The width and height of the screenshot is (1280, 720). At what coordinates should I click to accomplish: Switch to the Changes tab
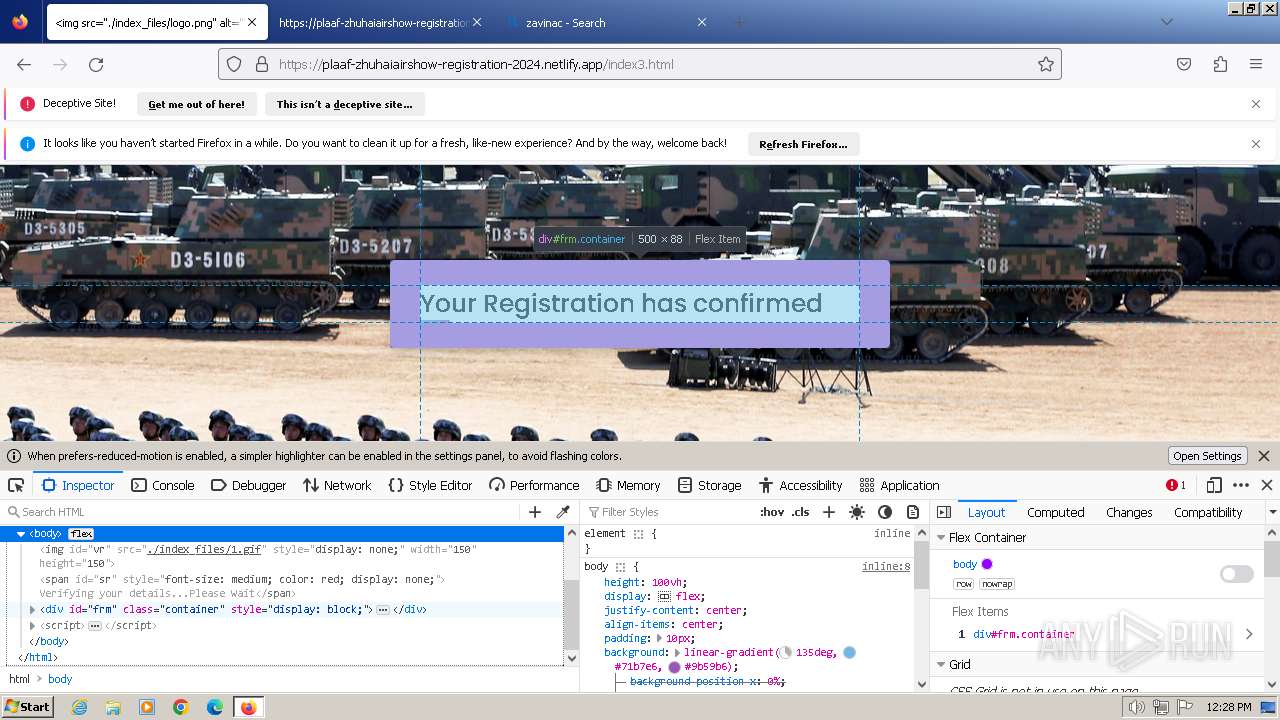click(x=1129, y=512)
